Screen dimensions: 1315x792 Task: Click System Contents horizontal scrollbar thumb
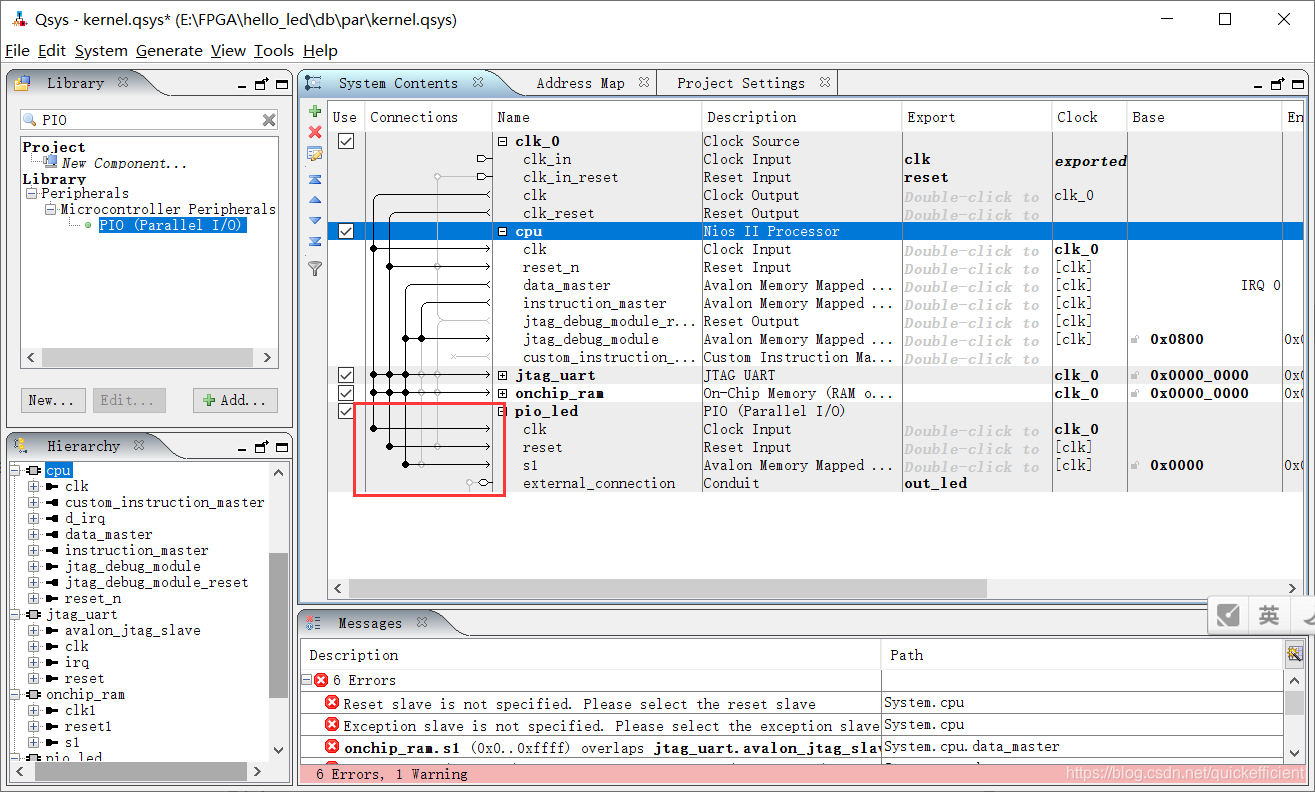[667, 588]
